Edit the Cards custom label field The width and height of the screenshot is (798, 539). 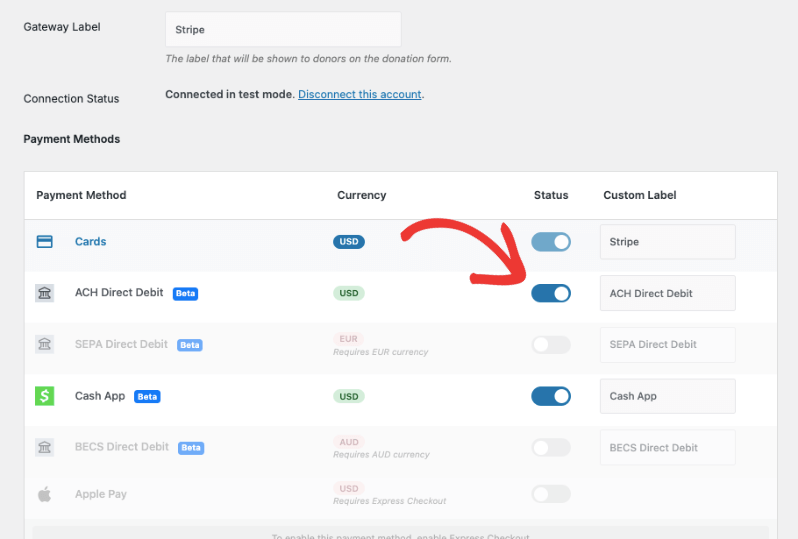coord(668,242)
